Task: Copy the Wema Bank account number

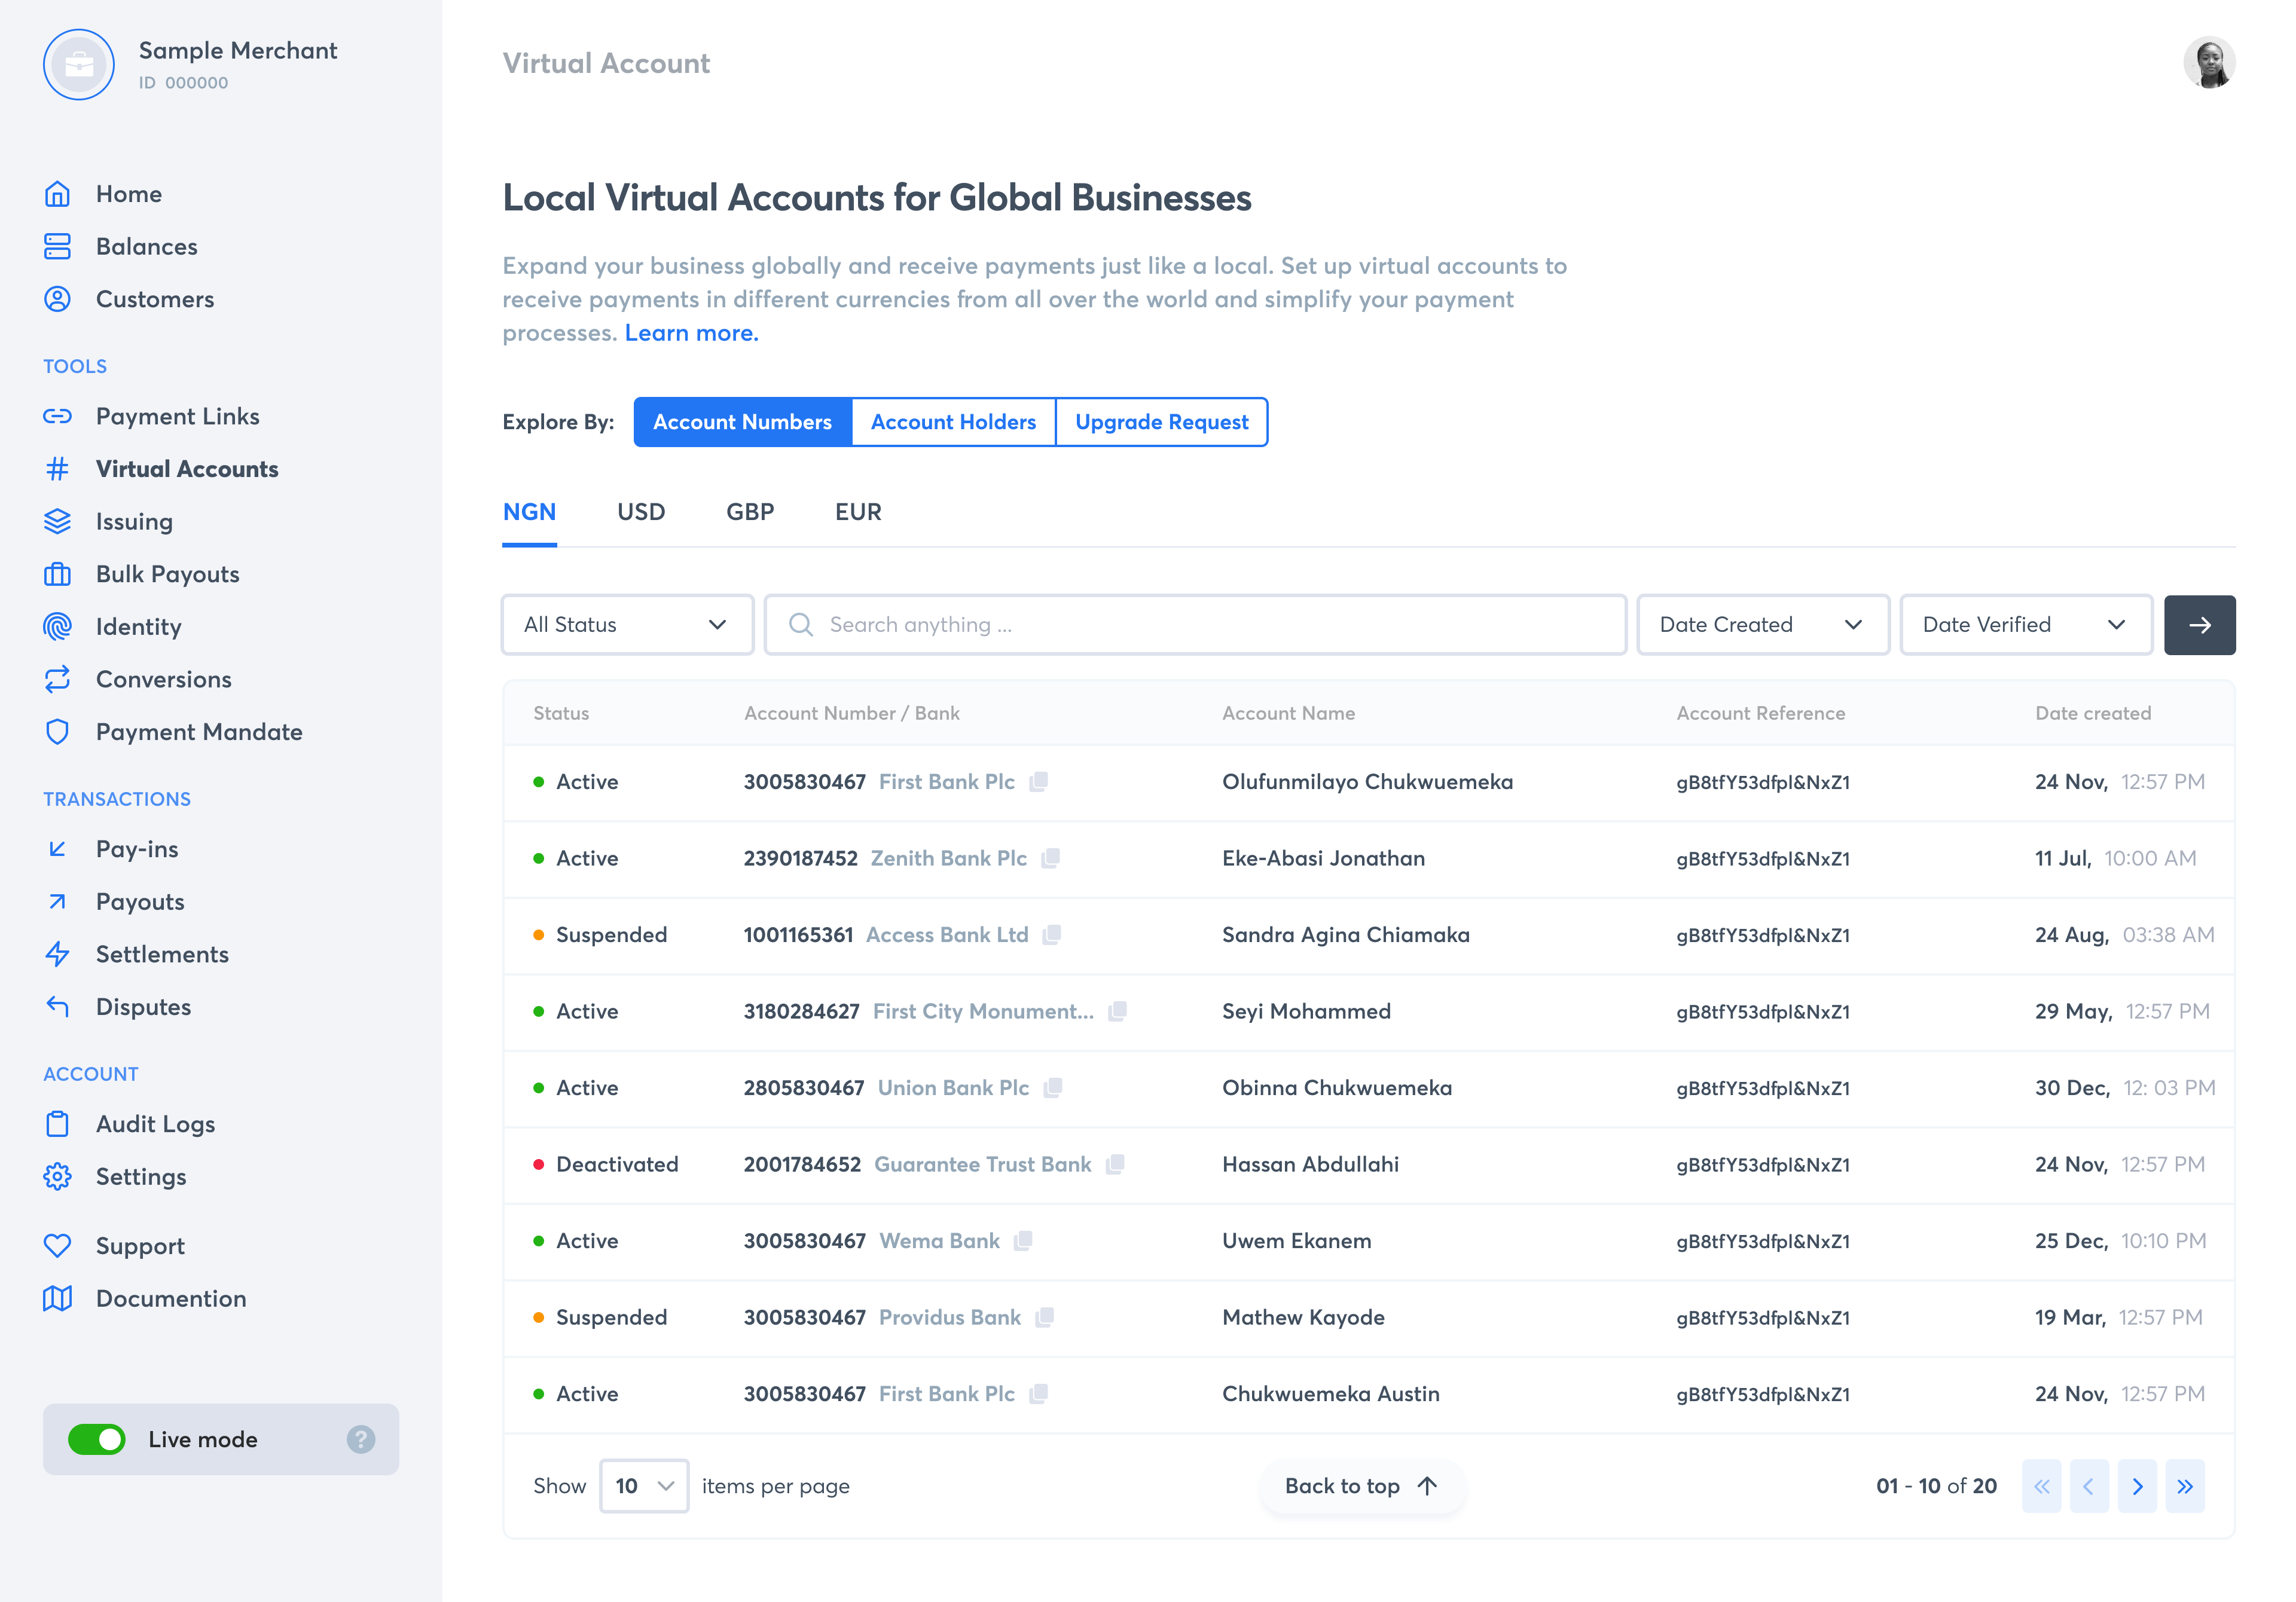Action: tap(1023, 1241)
